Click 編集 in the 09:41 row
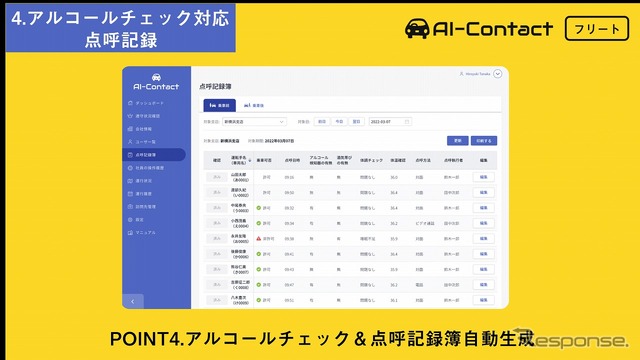Viewport: 640px width, 360px height. click(x=484, y=254)
